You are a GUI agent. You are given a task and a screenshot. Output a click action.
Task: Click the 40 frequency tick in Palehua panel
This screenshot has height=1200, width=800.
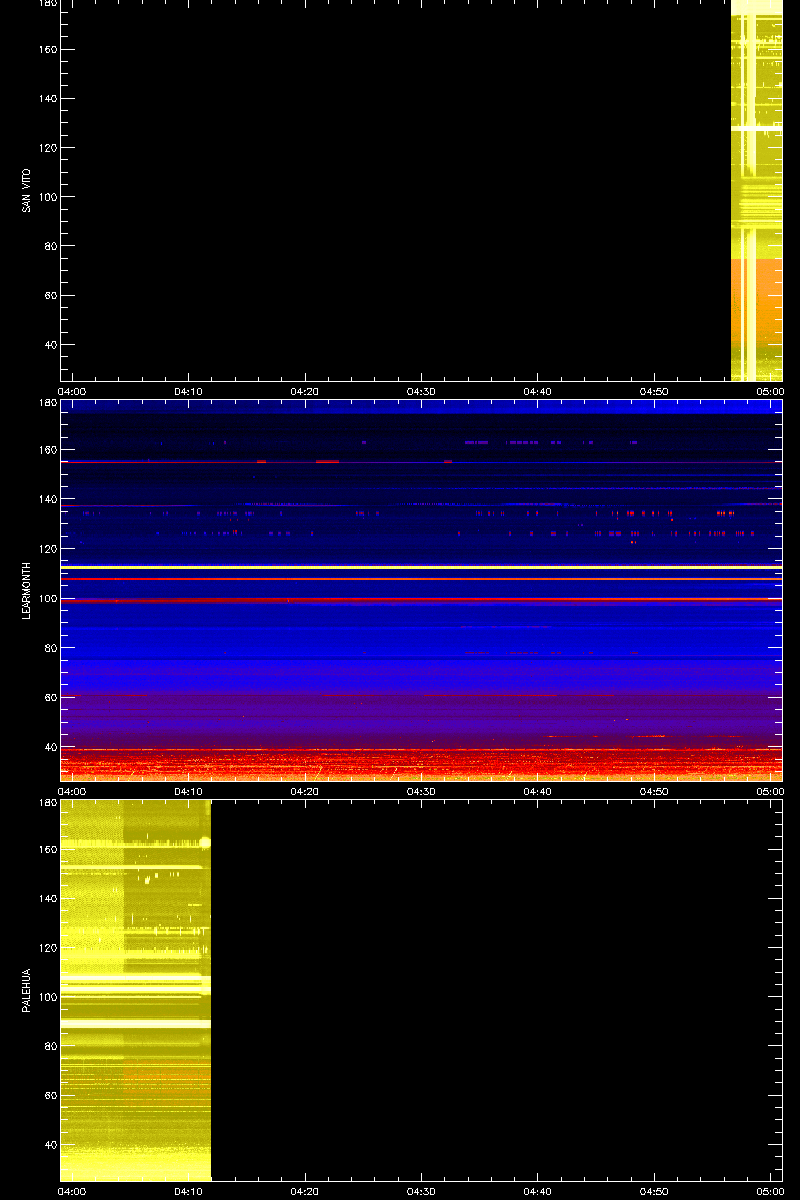click(x=50, y=1145)
